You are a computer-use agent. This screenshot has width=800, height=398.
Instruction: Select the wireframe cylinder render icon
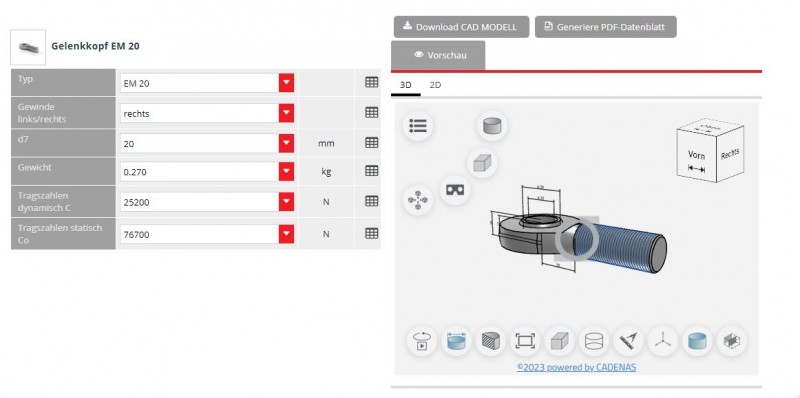coord(594,341)
